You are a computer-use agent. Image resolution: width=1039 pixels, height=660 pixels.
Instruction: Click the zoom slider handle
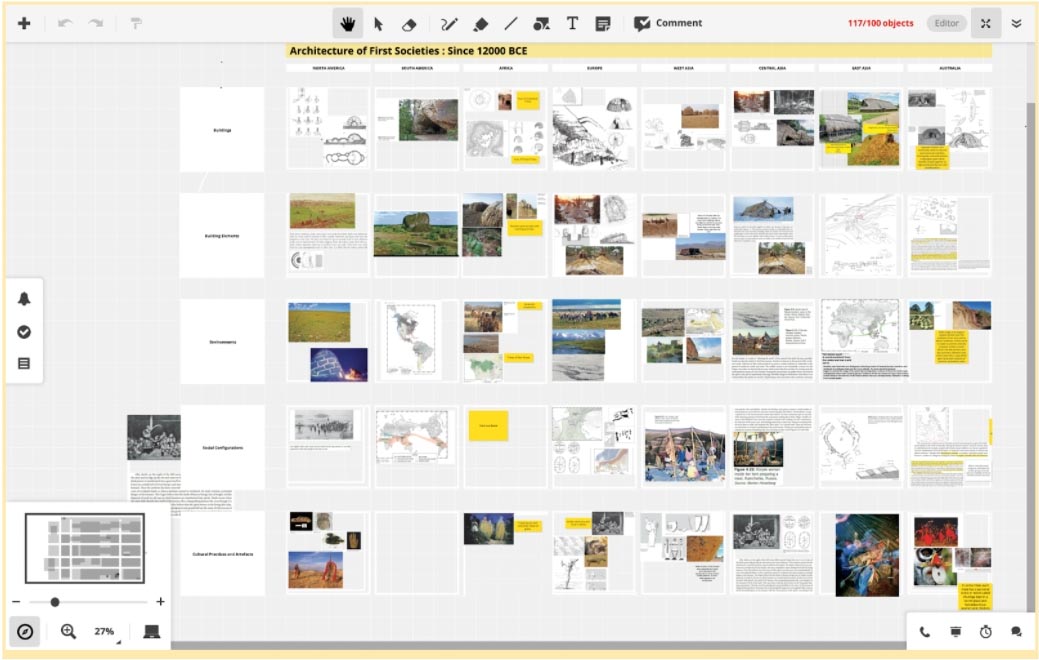[55, 602]
